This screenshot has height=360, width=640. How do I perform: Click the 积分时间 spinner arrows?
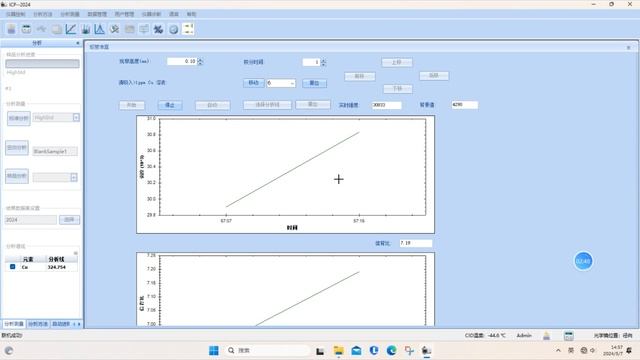[x=323, y=62]
